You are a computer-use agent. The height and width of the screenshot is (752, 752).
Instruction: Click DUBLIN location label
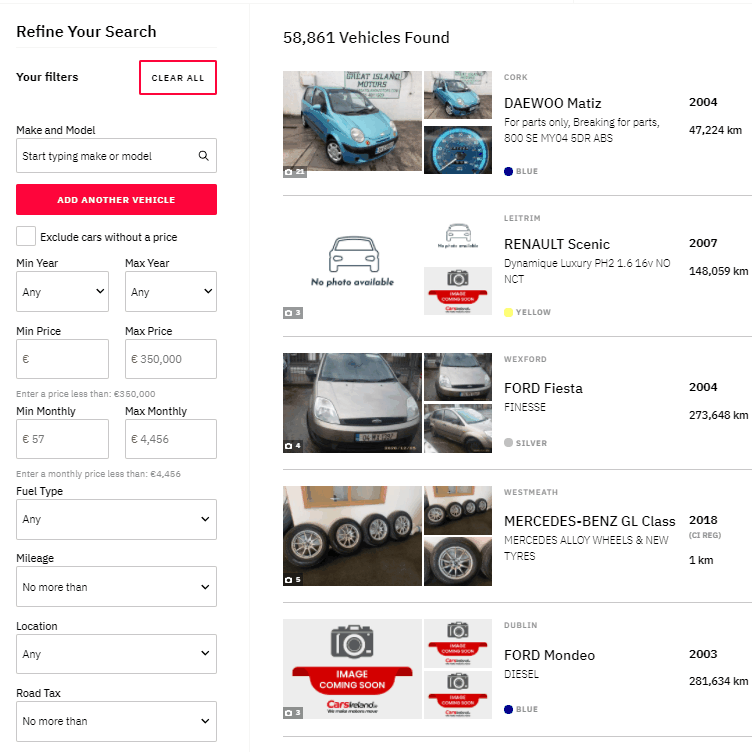tap(520, 625)
